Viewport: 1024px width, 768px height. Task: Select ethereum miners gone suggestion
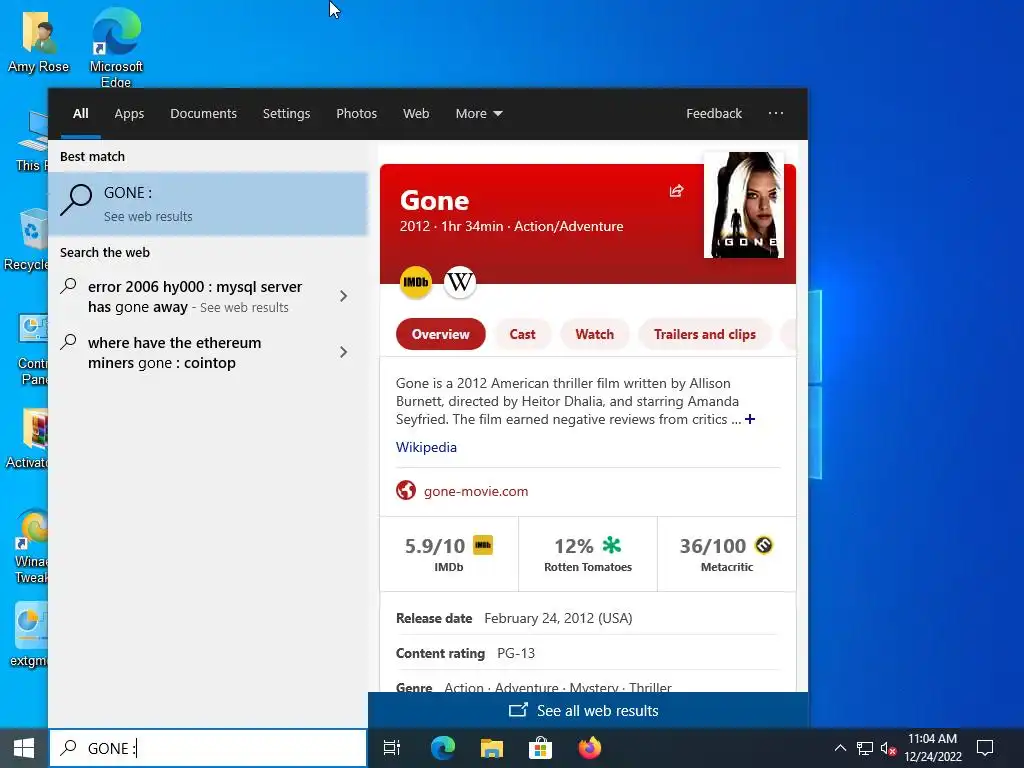click(x=174, y=353)
